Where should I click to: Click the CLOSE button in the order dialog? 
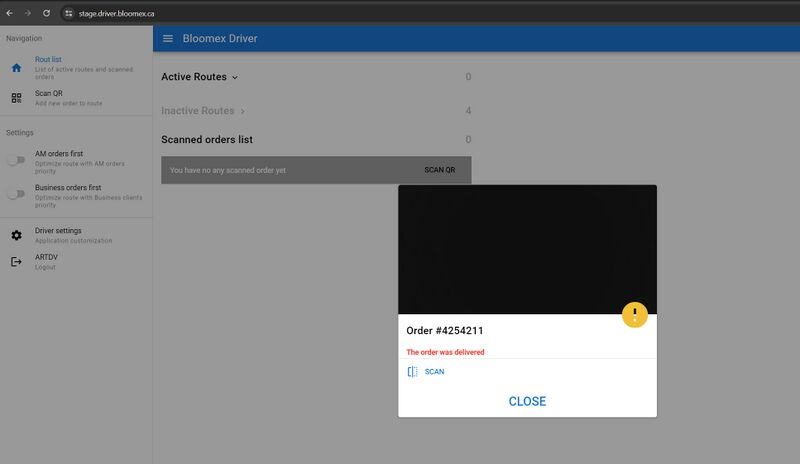[528, 401]
